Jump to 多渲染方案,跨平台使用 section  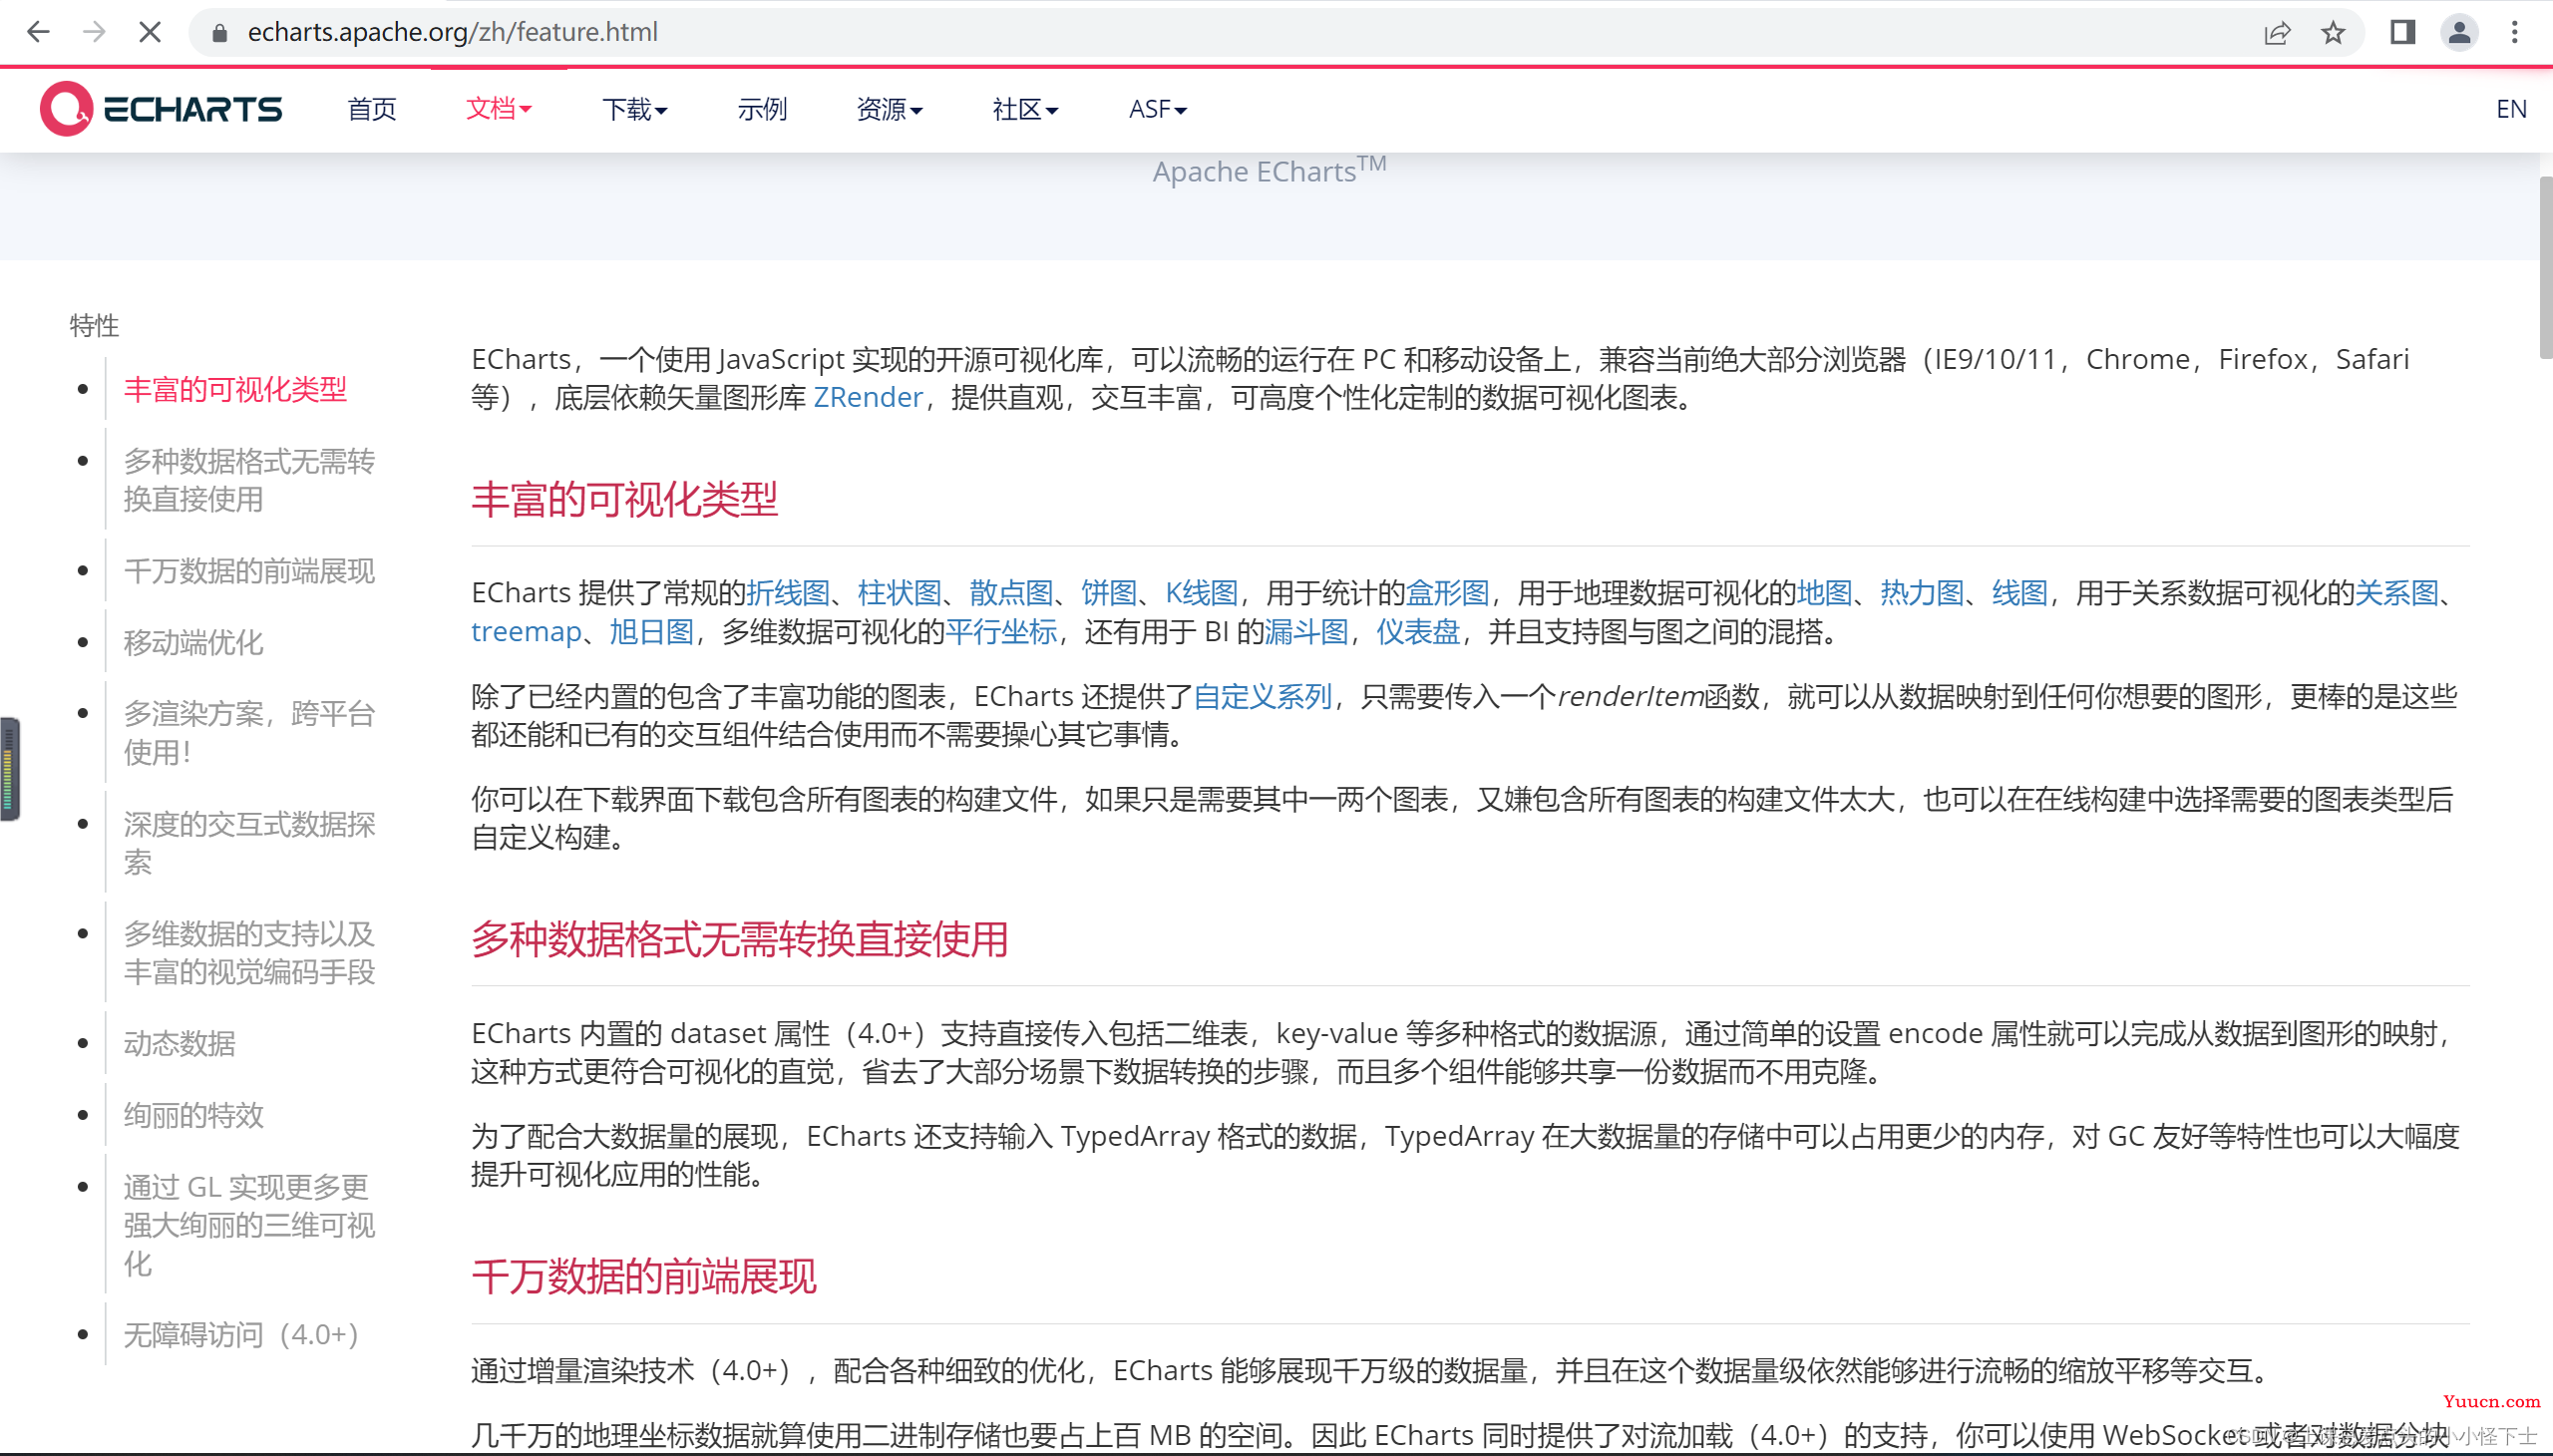point(249,732)
